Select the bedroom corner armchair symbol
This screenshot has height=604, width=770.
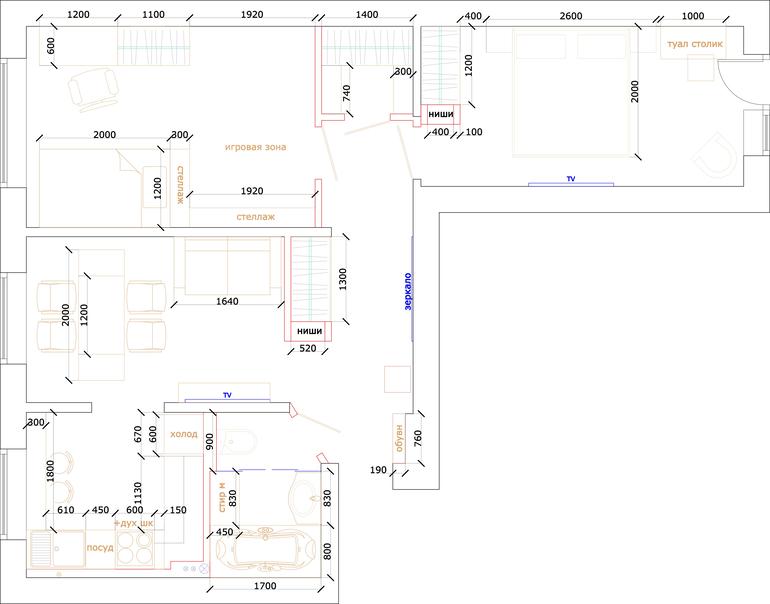tap(718, 157)
